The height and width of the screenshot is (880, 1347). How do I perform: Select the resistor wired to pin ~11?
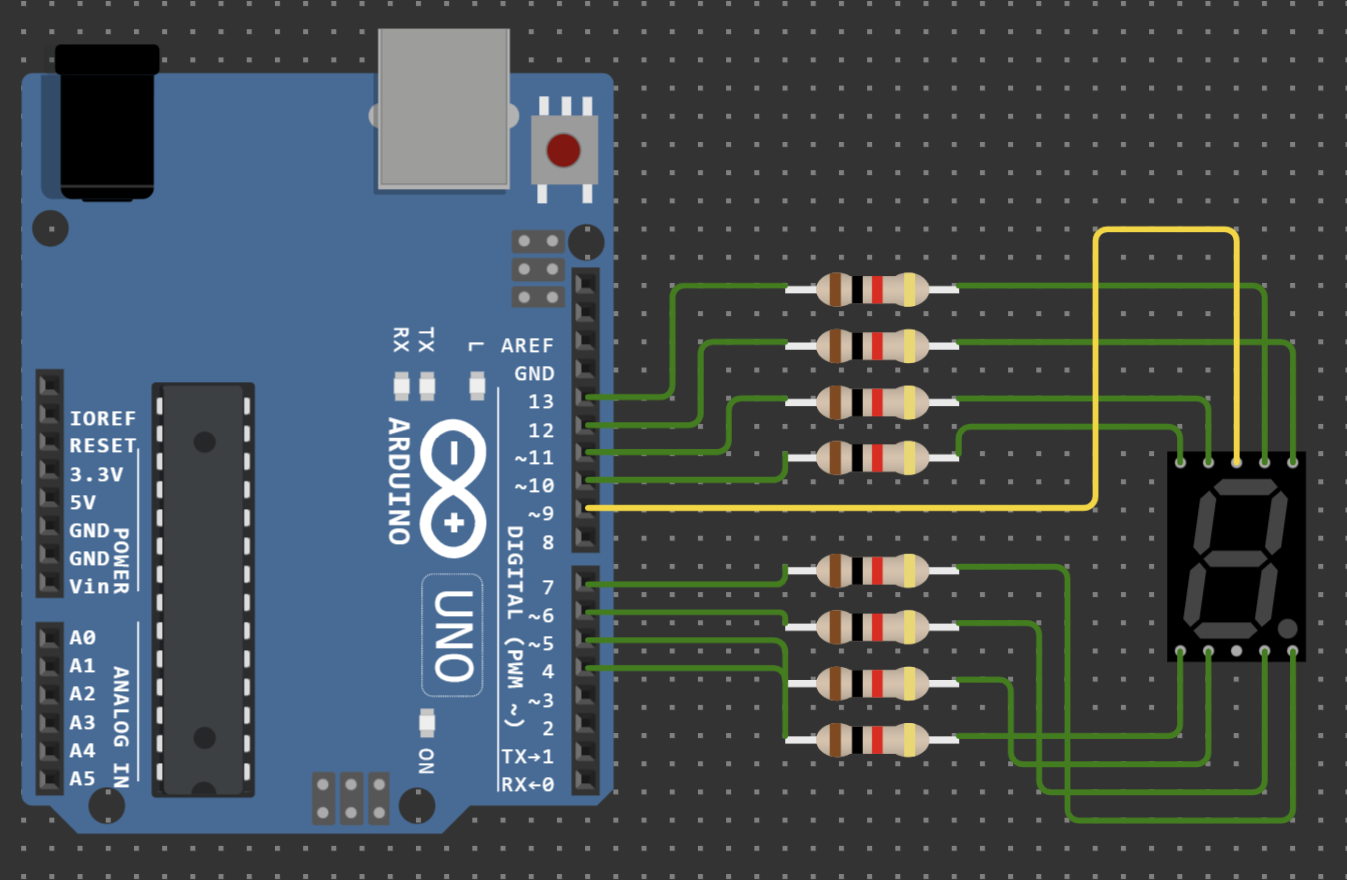tap(872, 402)
